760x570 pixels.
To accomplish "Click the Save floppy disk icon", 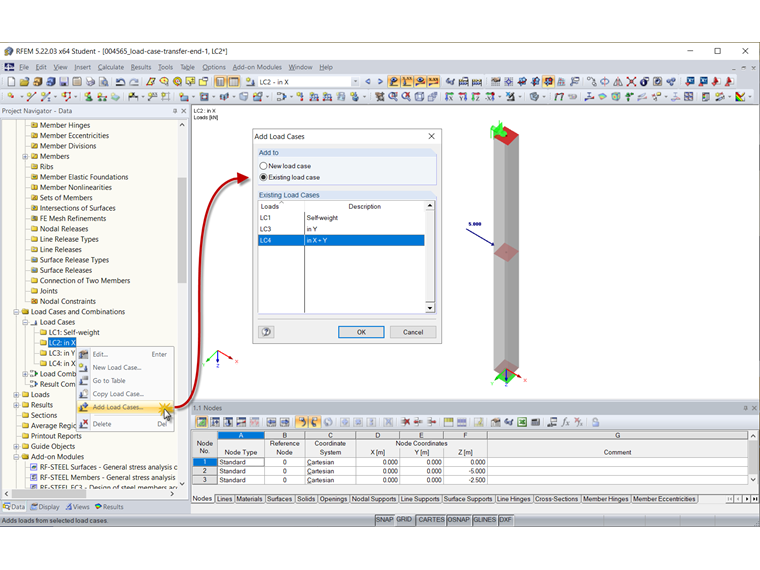I will [x=63, y=81].
